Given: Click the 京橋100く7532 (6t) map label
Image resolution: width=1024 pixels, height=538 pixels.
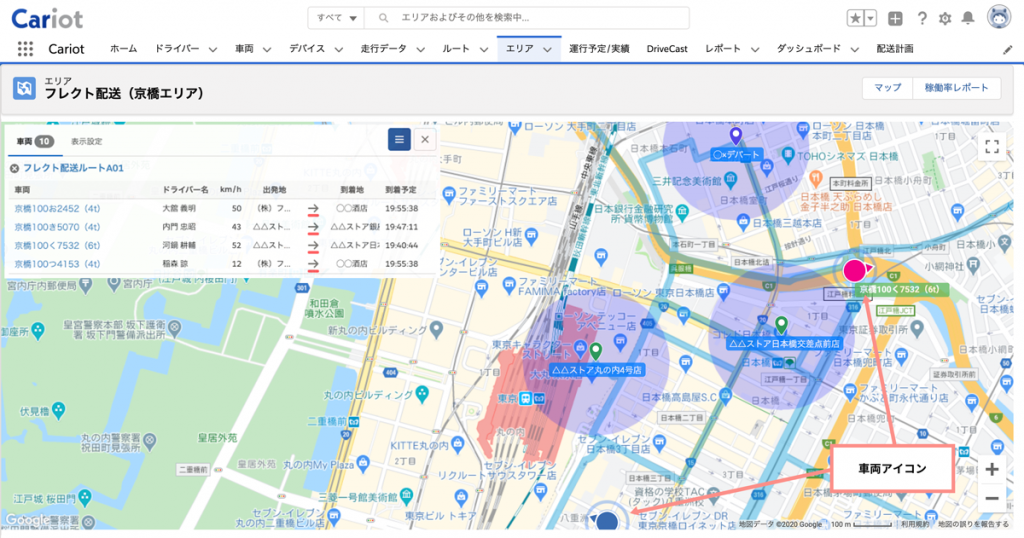Looking at the screenshot, I should coord(902,289).
